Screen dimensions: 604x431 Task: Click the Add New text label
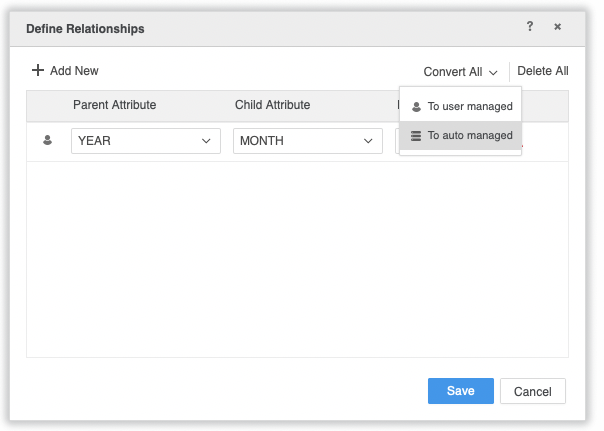coord(74,71)
